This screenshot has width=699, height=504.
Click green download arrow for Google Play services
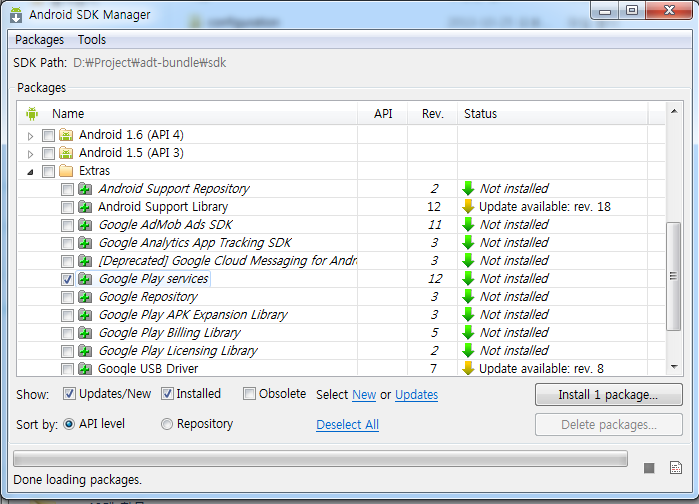coord(468,279)
